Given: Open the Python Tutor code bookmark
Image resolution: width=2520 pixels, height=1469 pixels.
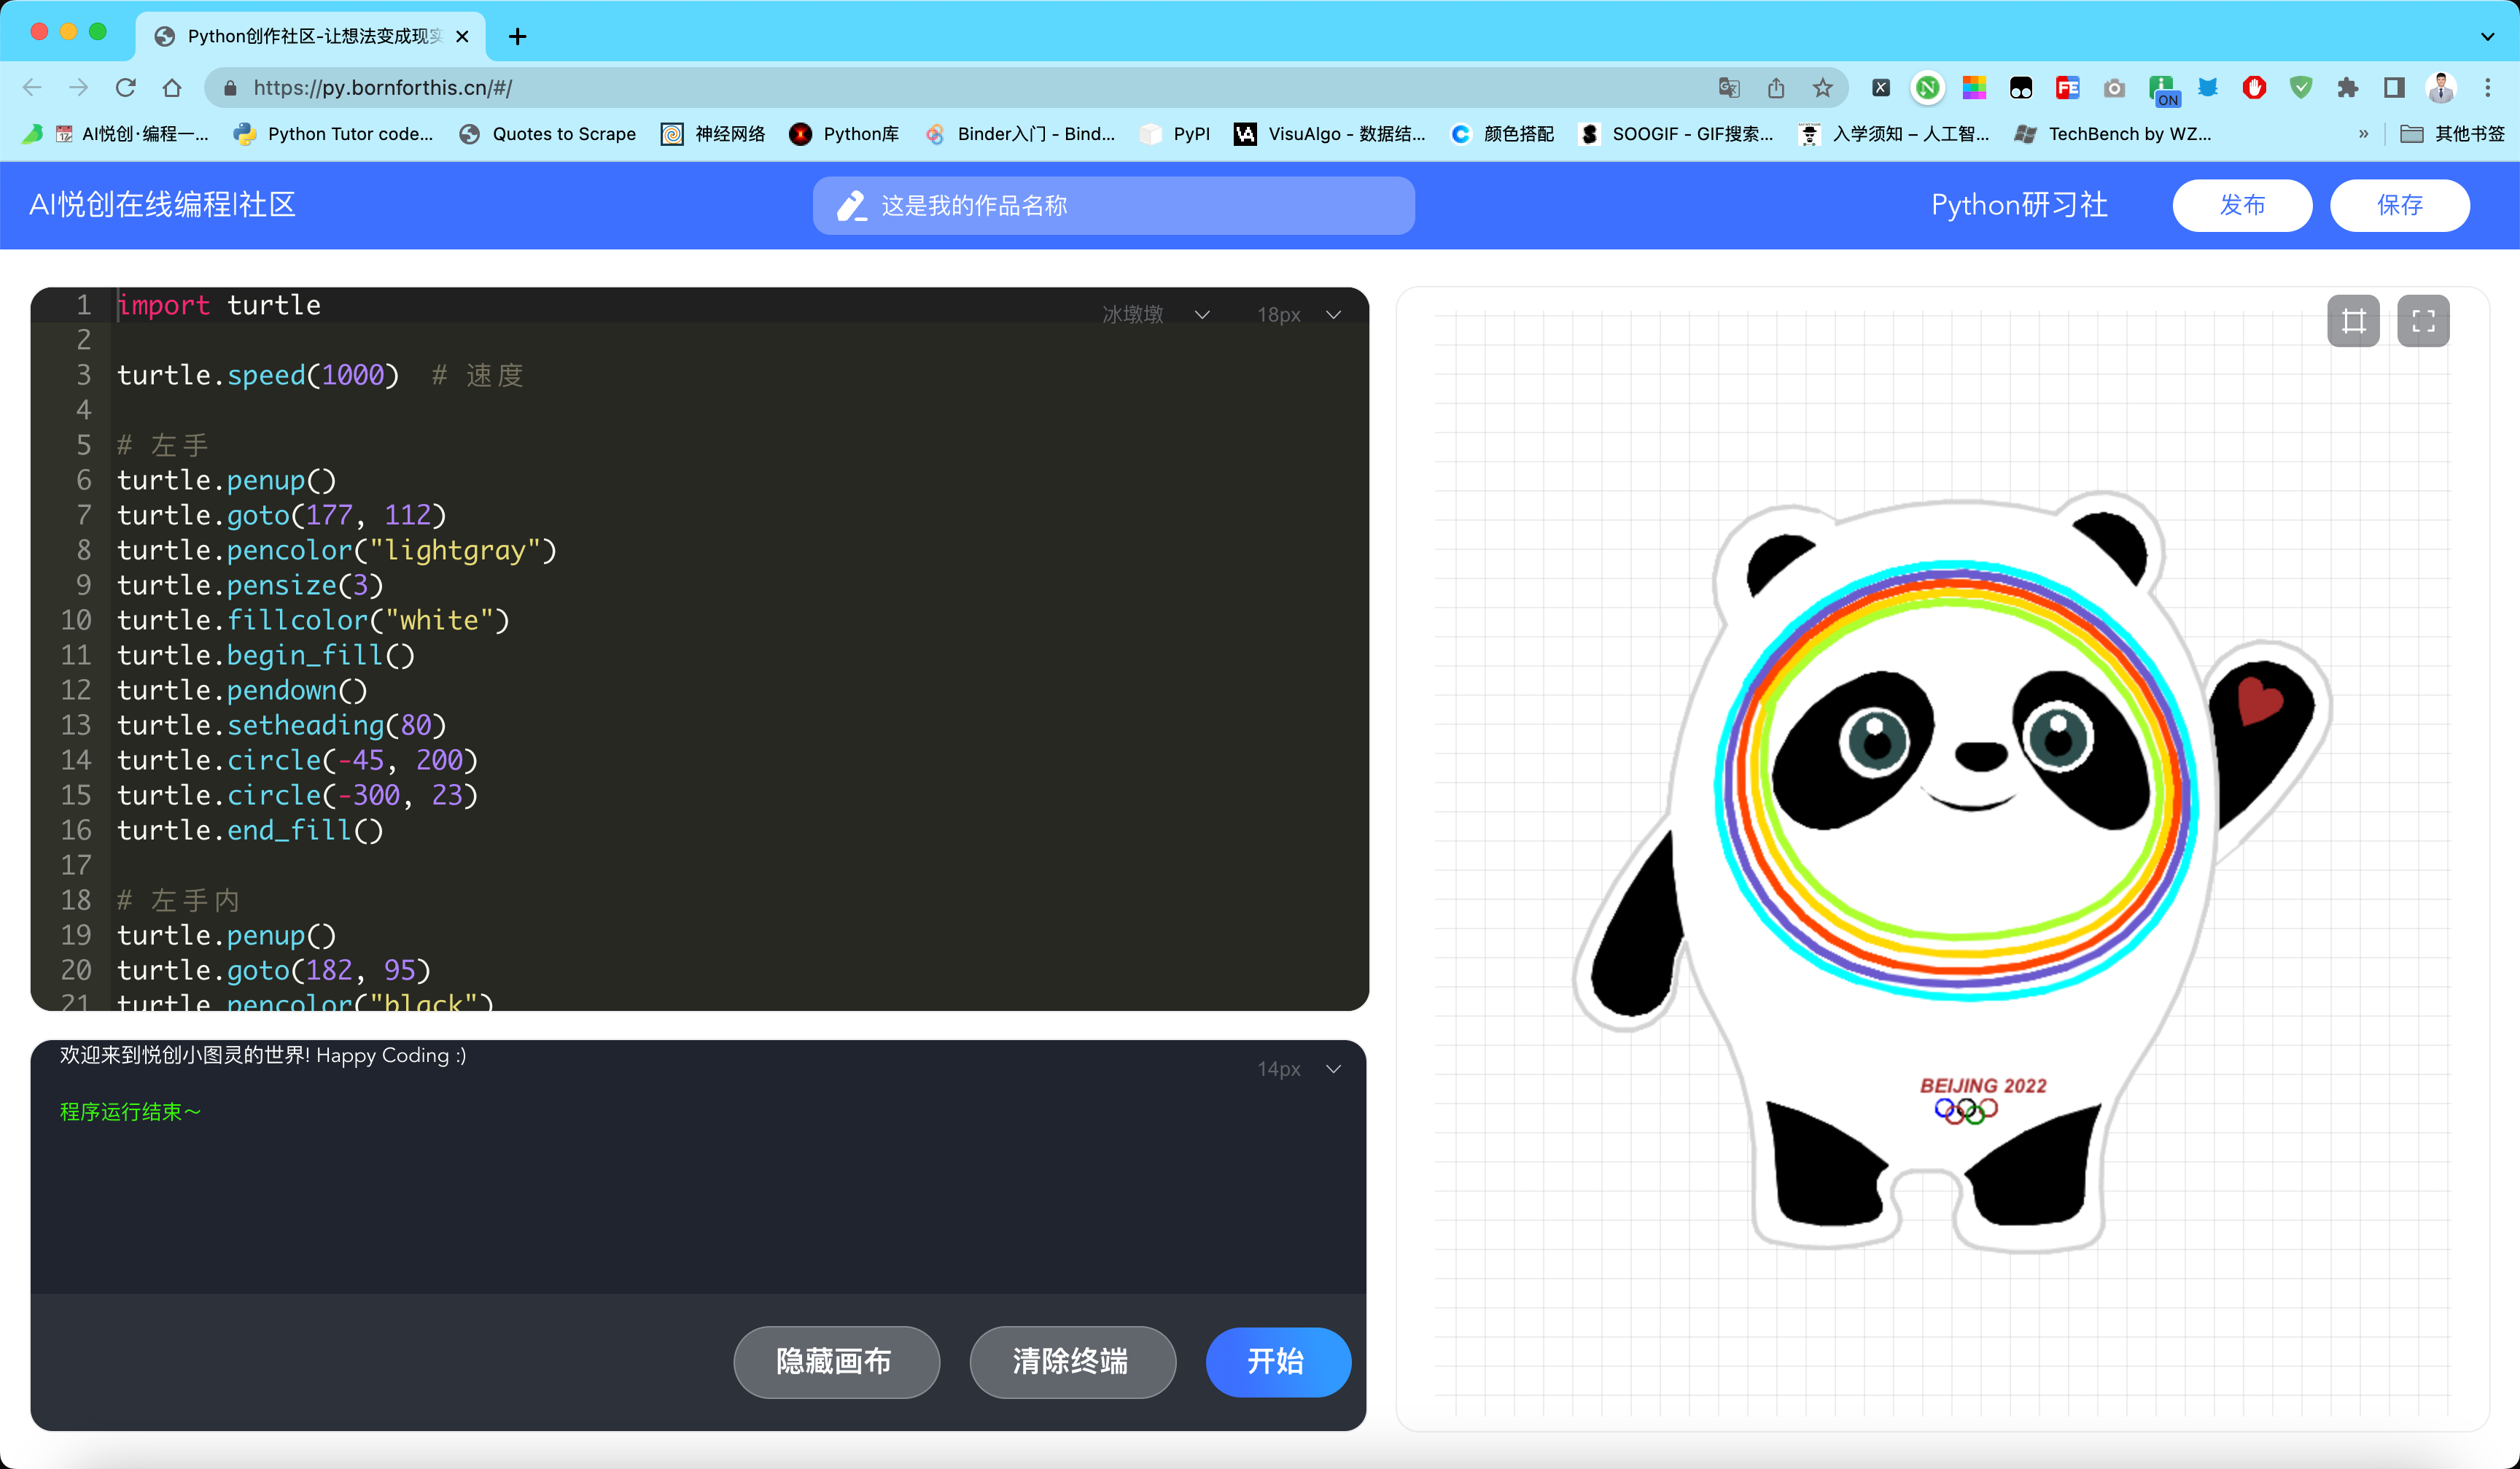Looking at the screenshot, I should 333,134.
